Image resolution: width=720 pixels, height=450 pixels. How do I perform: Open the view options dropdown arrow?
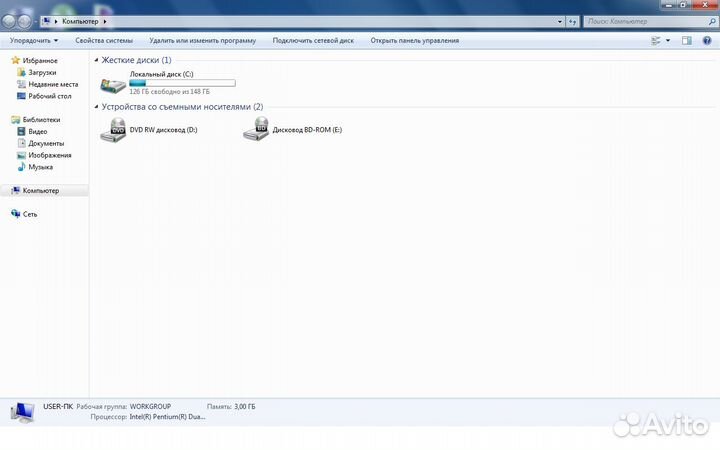tap(668, 40)
